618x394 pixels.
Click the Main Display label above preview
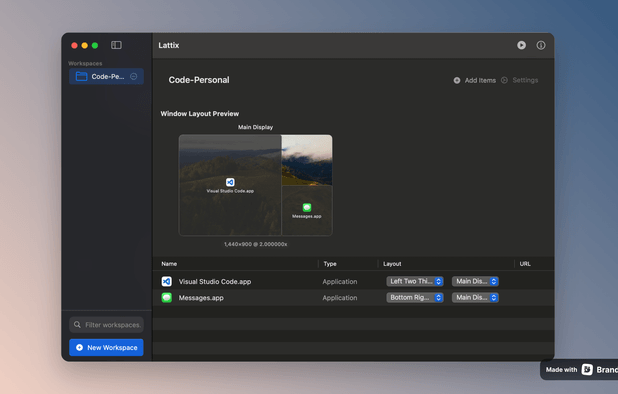tap(255, 127)
